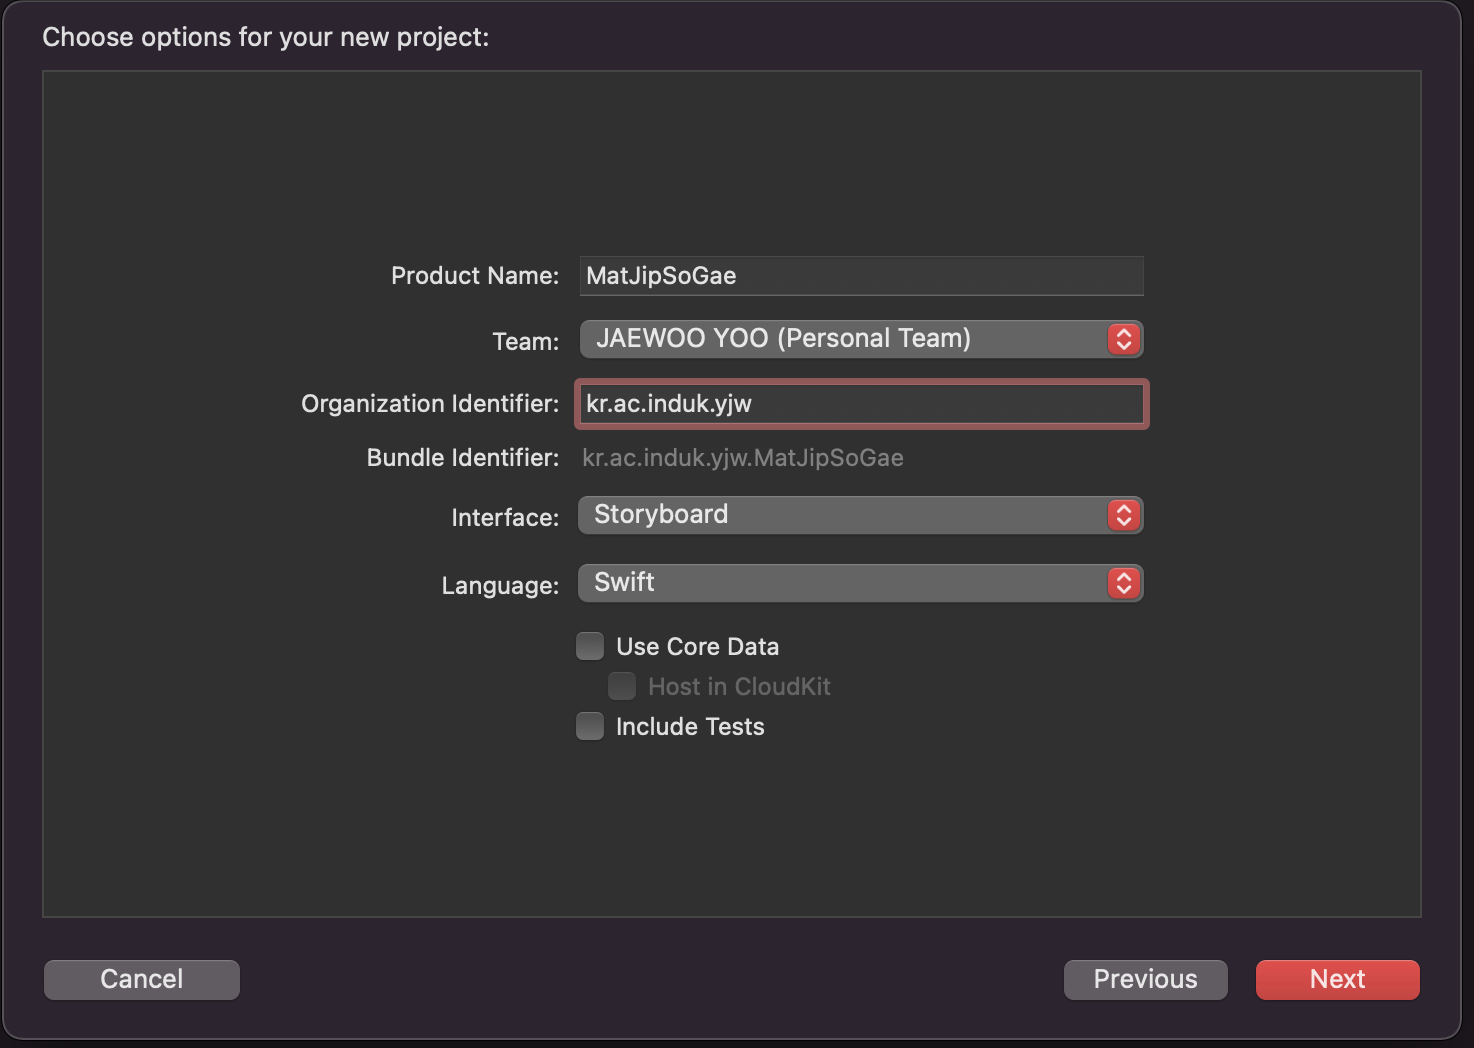This screenshot has width=1474, height=1048.
Task: Proceed with the Next button
Action: point(1337,979)
